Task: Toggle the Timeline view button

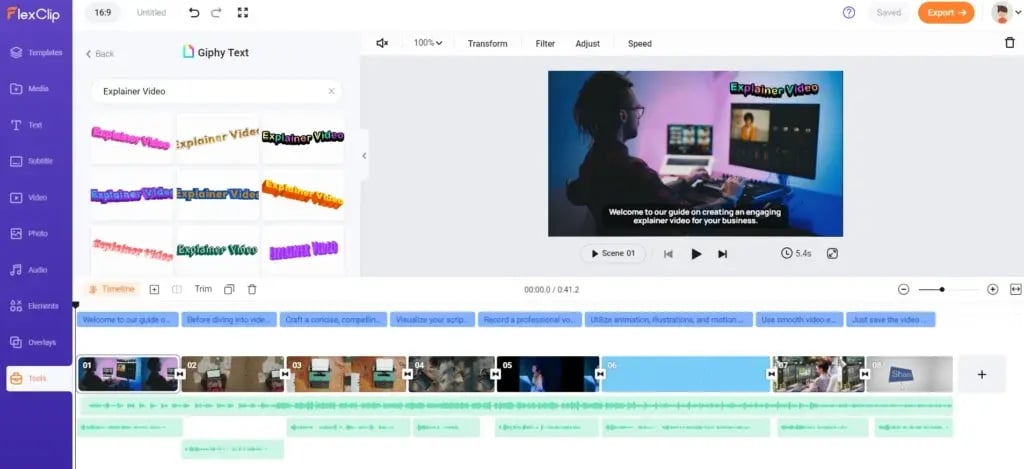Action: pos(111,289)
